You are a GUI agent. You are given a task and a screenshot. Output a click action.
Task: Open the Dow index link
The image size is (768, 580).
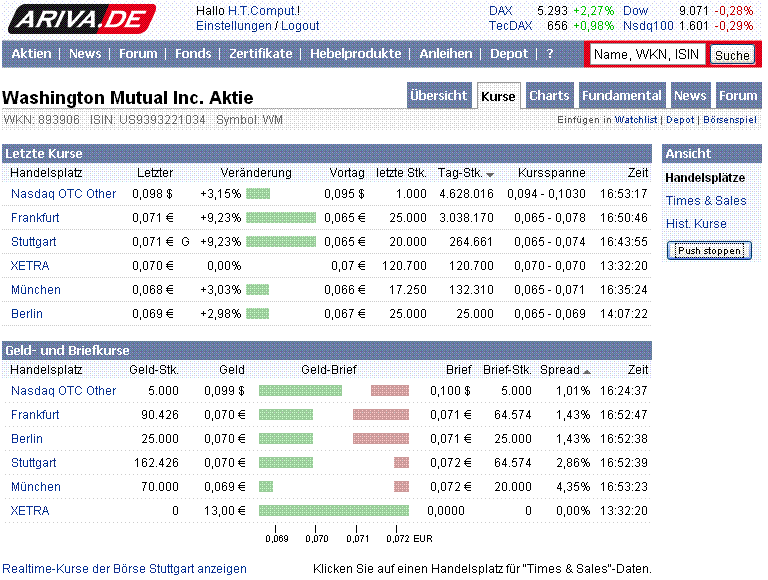pos(635,11)
